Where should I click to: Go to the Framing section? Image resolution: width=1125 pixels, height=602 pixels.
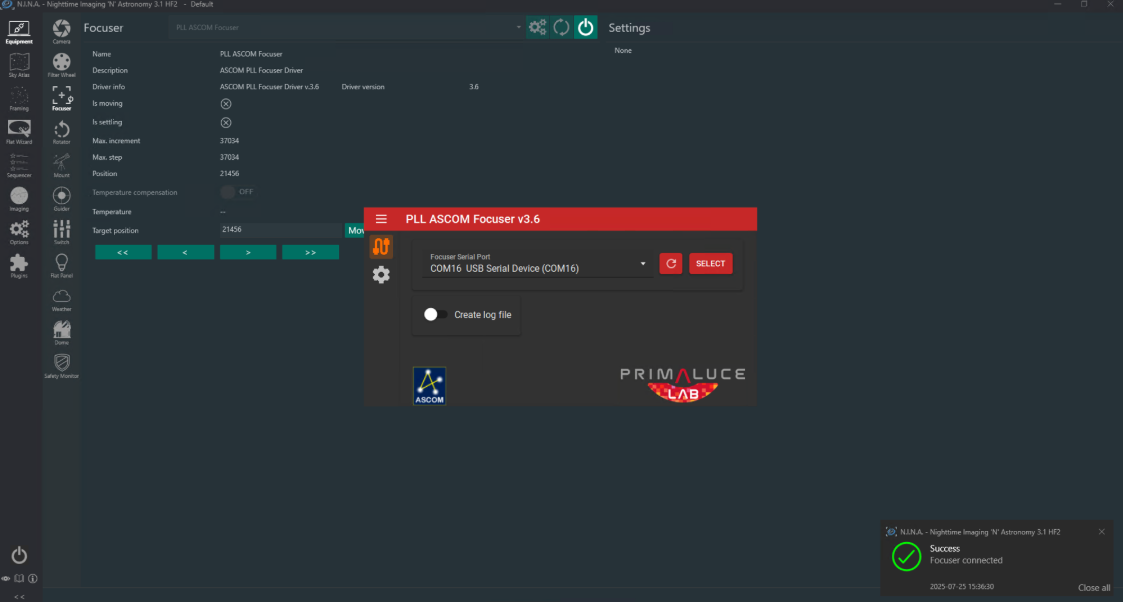pyautogui.click(x=19, y=99)
